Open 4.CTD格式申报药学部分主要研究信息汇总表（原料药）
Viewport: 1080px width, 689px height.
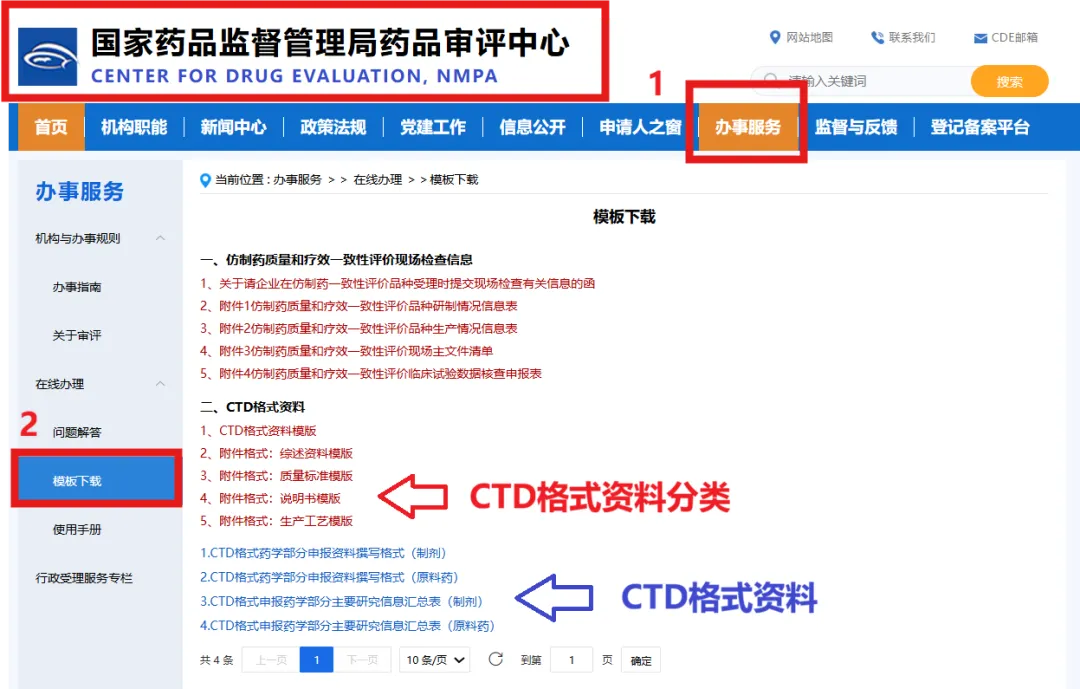click(x=347, y=626)
